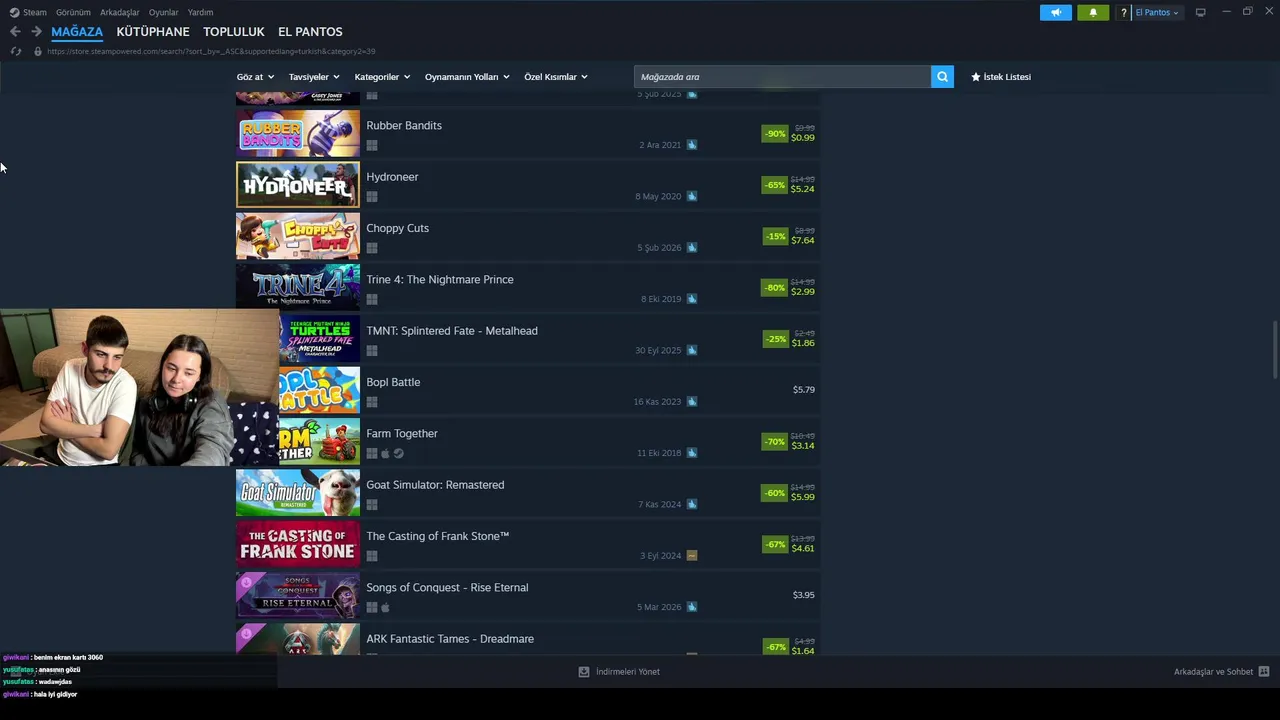
Task: Click the star icon for İstek Listesi
Action: 976,77
